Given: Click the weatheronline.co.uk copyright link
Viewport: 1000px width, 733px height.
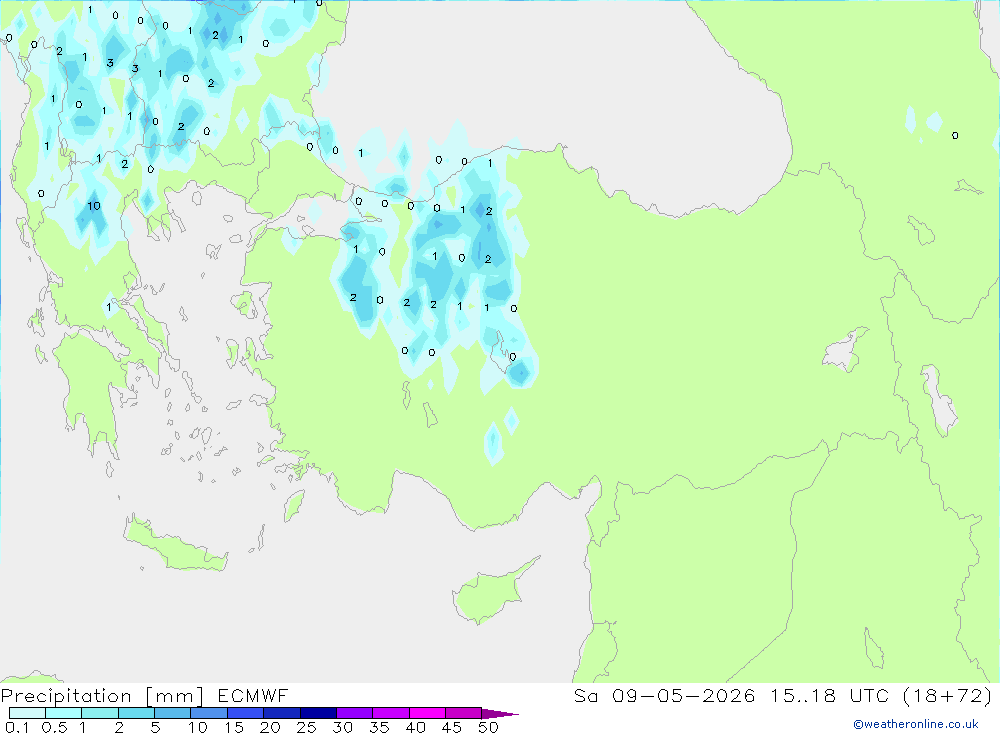Looking at the screenshot, I should coord(916,724).
